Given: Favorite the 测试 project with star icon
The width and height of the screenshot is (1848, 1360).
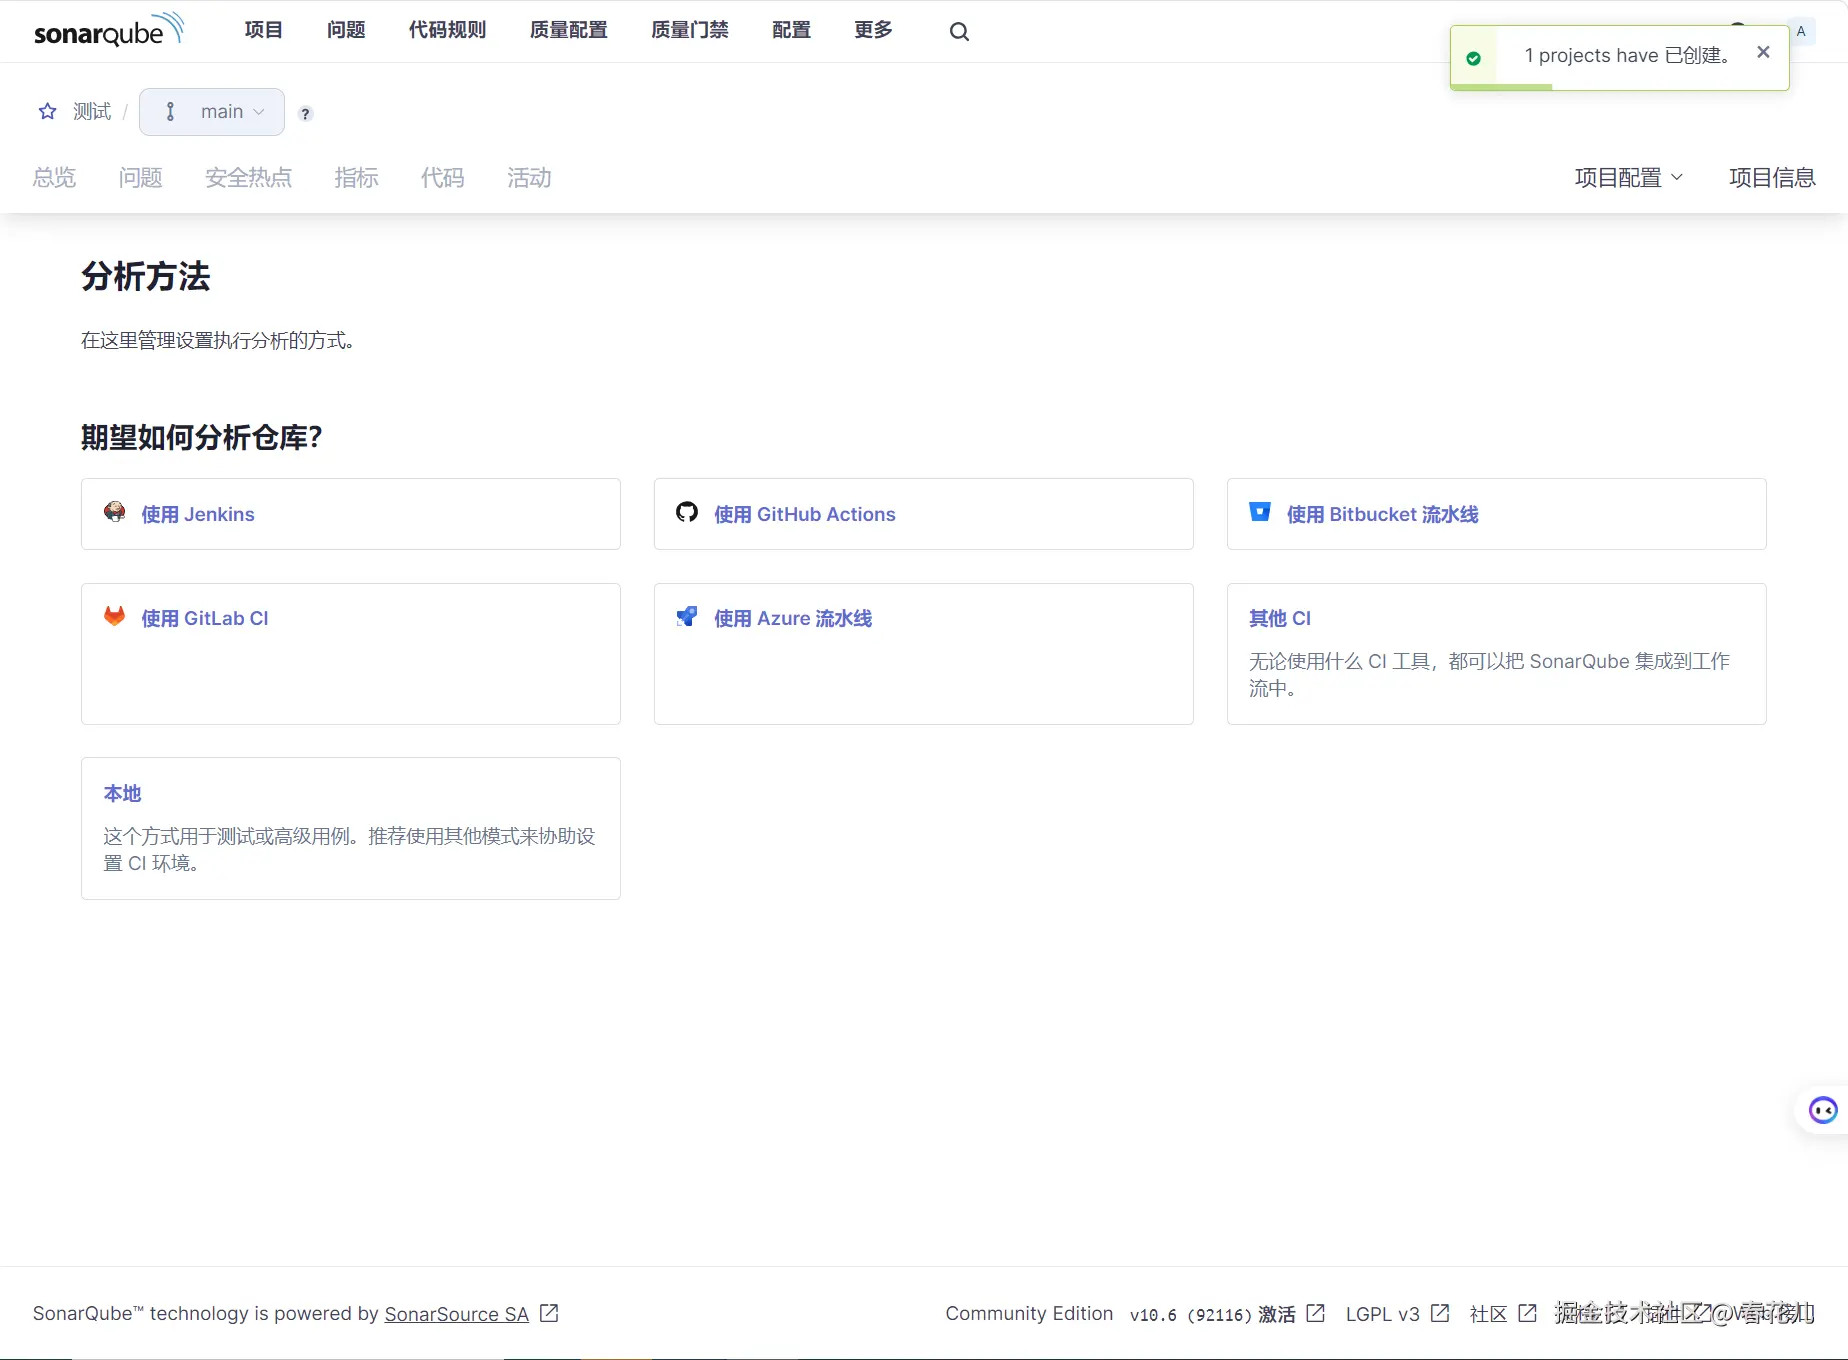Looking at the screenshot, I should pyautogui.click(x=47, y=111).
